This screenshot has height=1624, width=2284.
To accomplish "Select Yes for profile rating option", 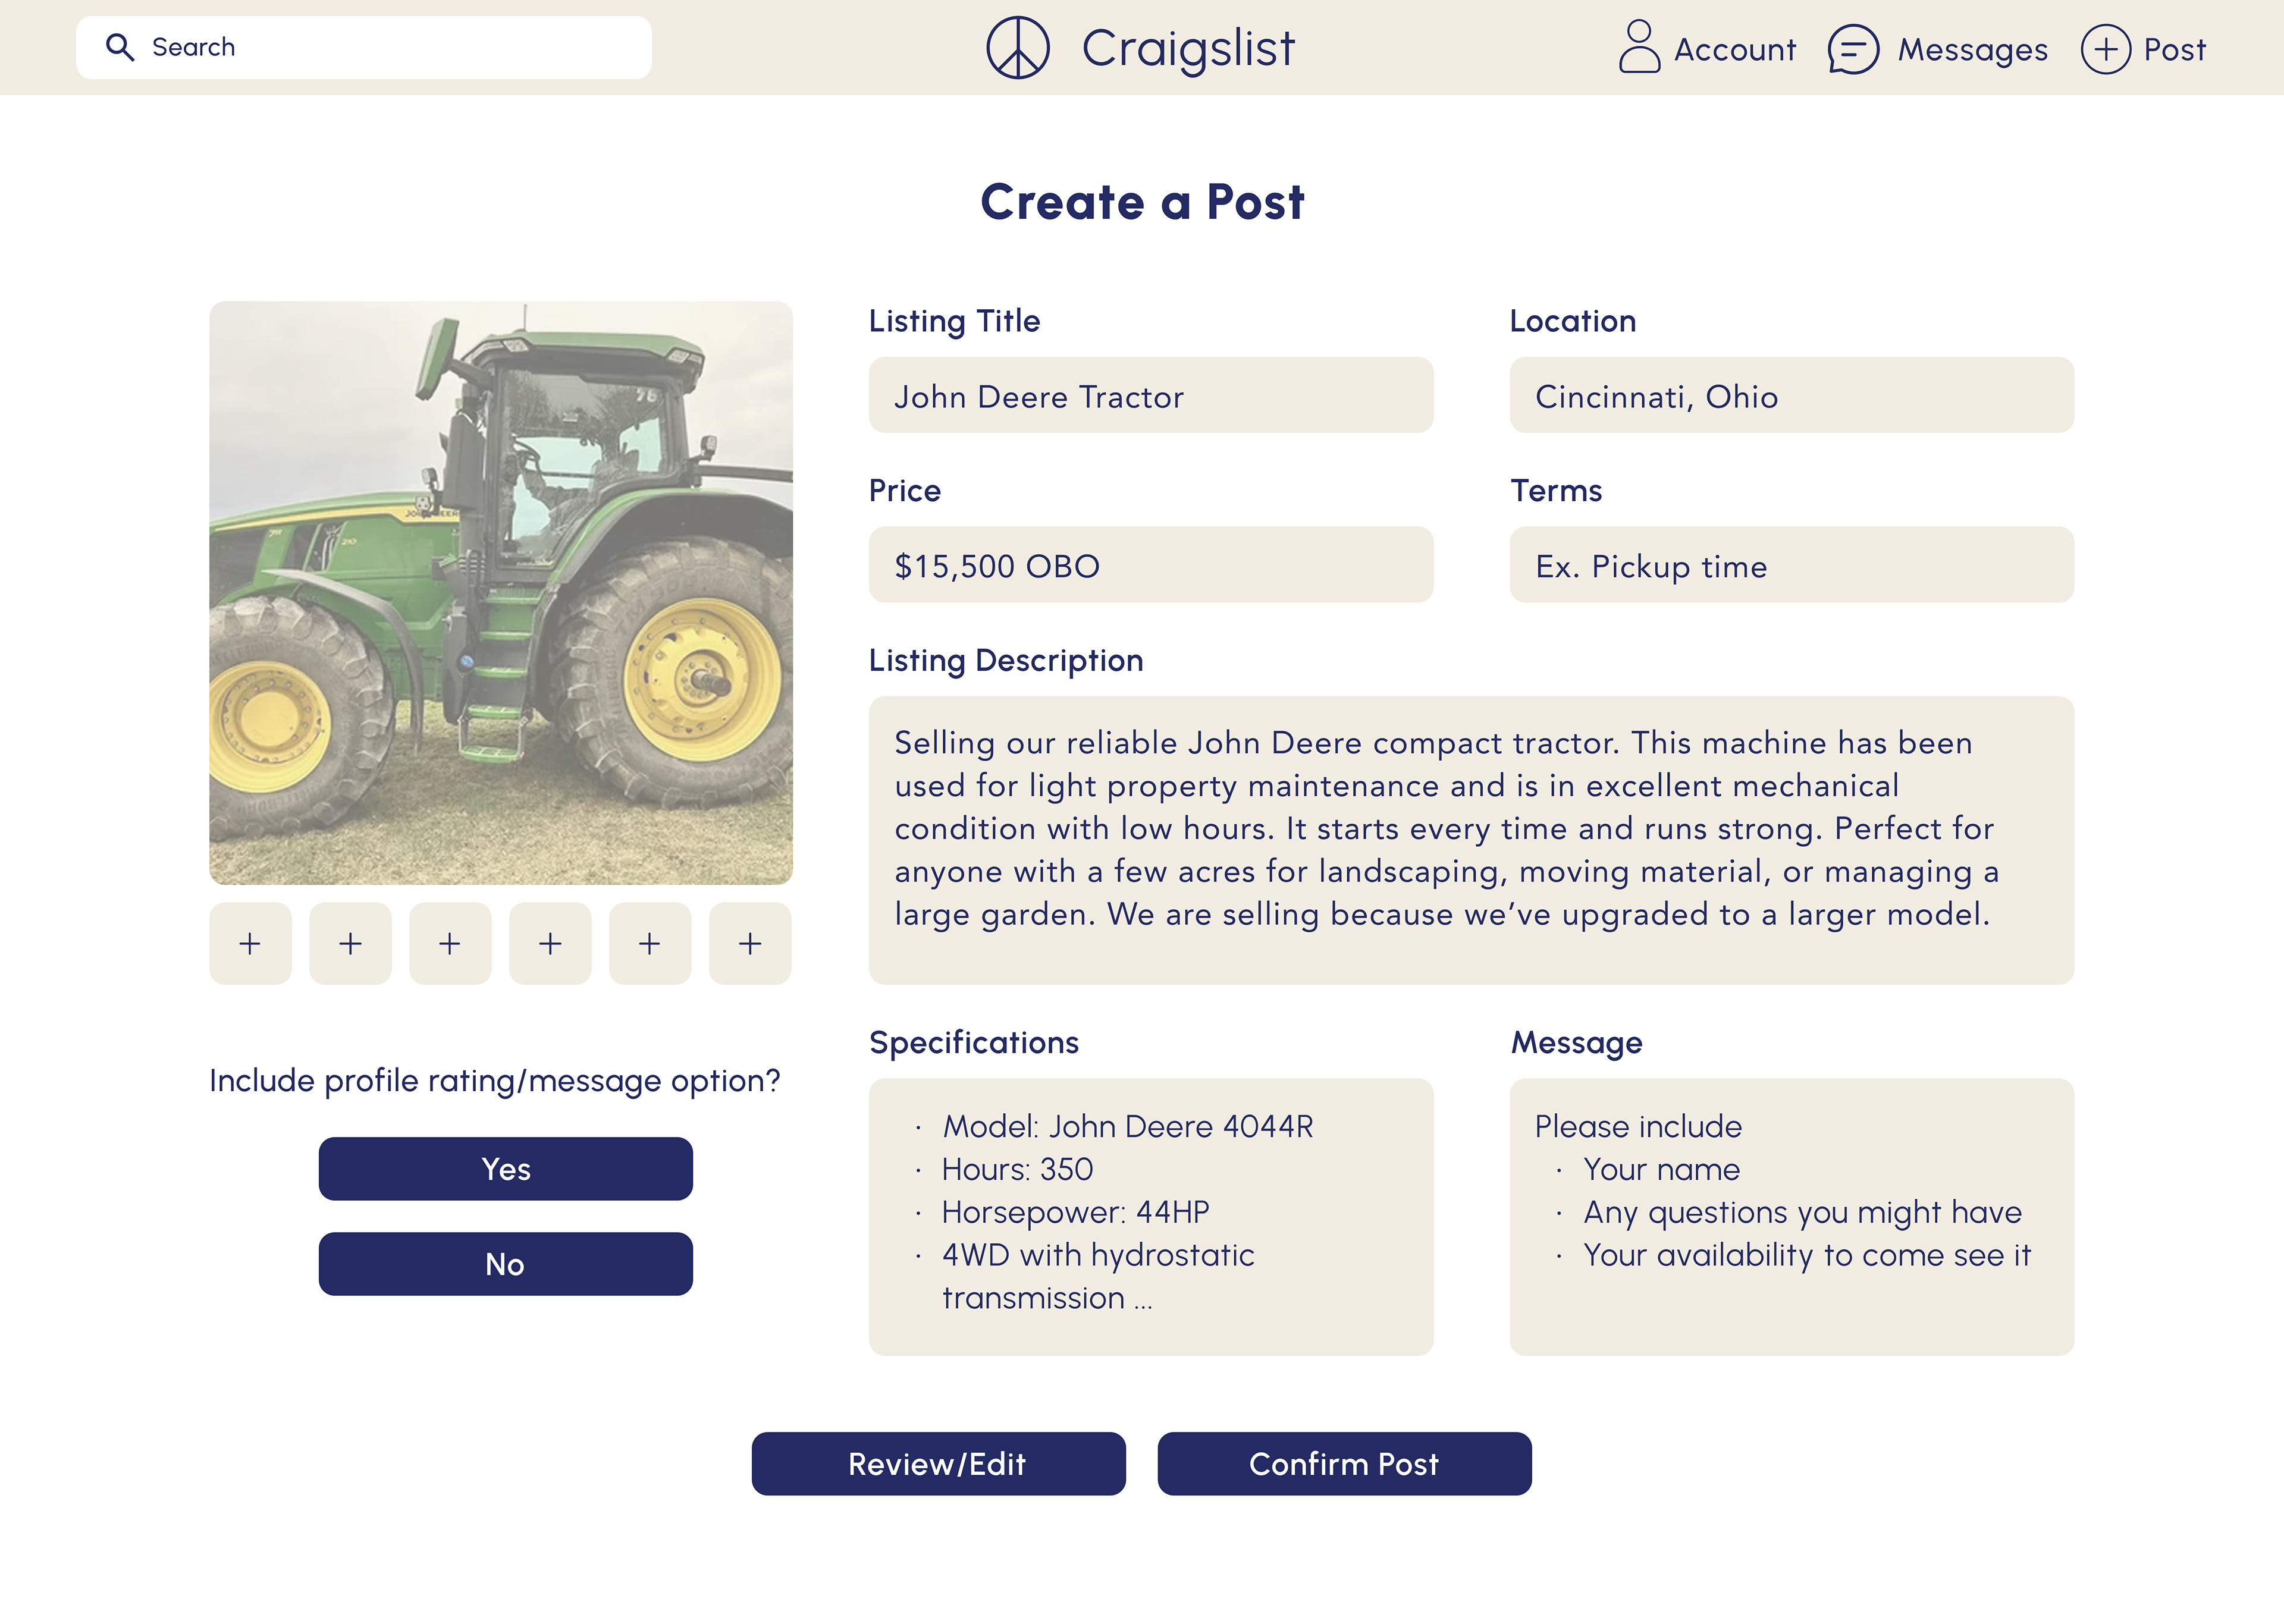I will pos(505,1168).
